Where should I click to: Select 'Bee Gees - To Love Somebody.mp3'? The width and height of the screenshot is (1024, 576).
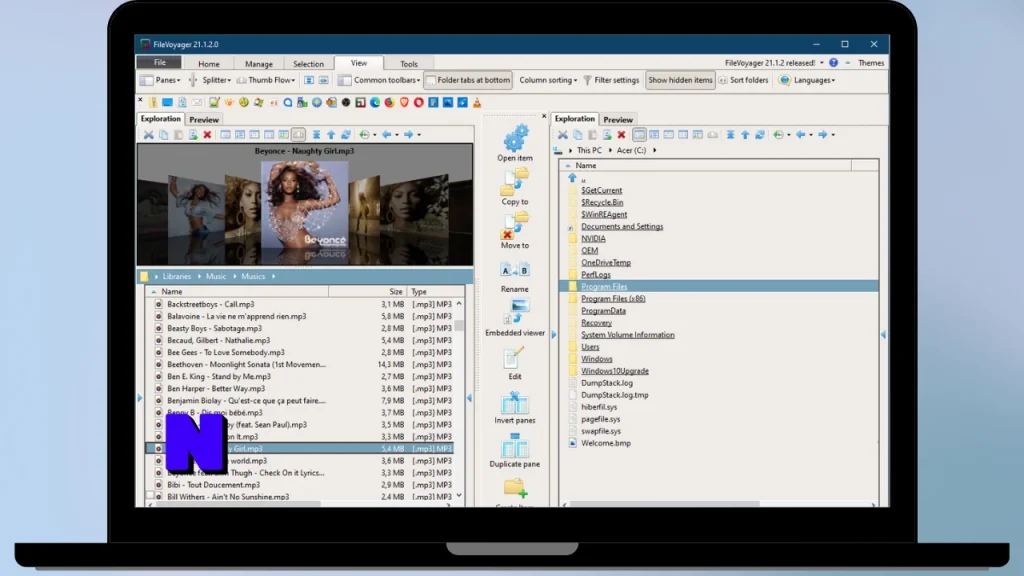(x=225, y=353)
